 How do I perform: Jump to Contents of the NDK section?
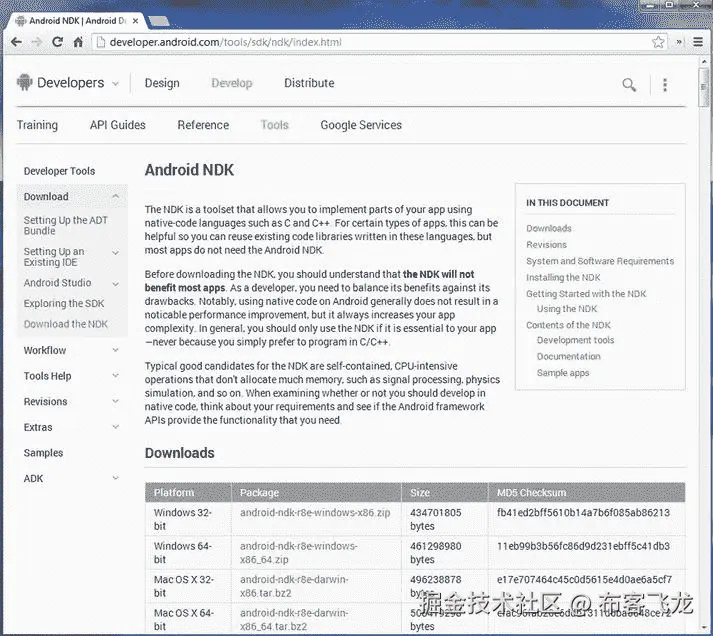[x=568, y=325]
